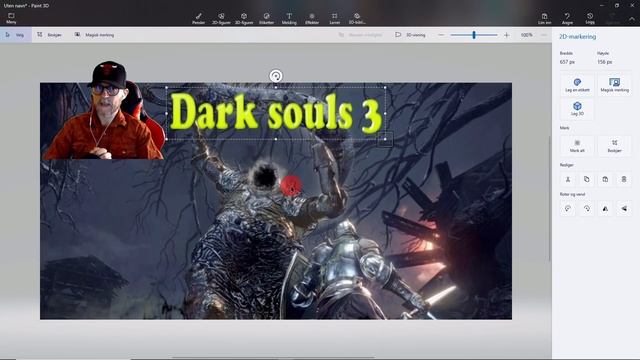Click the rotation handle above the selection
Viewport: 640px width, 360px height.
(x=276, y=76)
